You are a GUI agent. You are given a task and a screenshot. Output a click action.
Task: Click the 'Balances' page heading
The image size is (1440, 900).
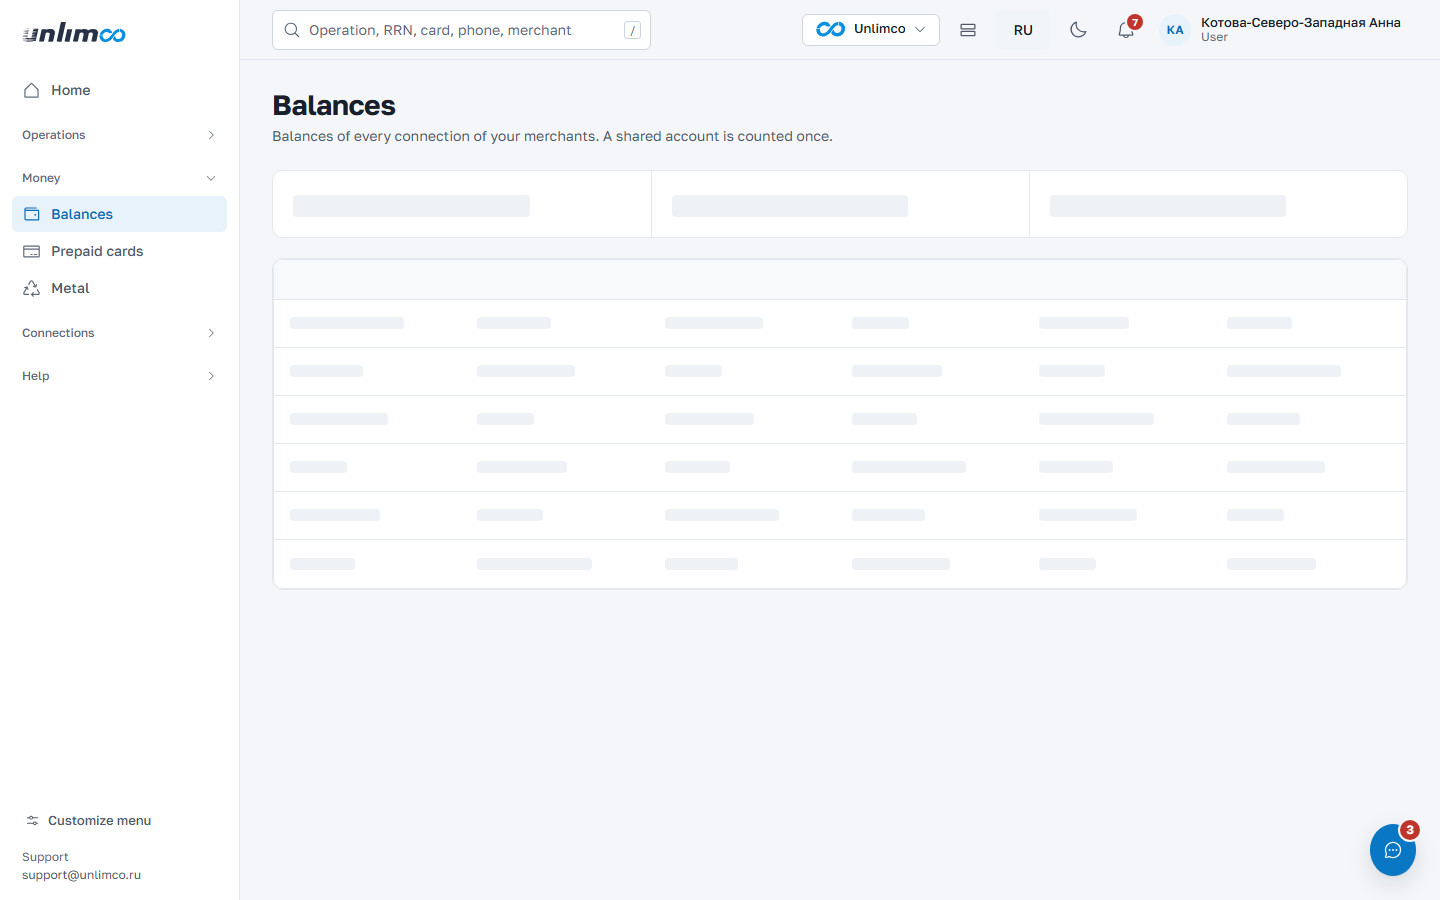click(334, 105)
